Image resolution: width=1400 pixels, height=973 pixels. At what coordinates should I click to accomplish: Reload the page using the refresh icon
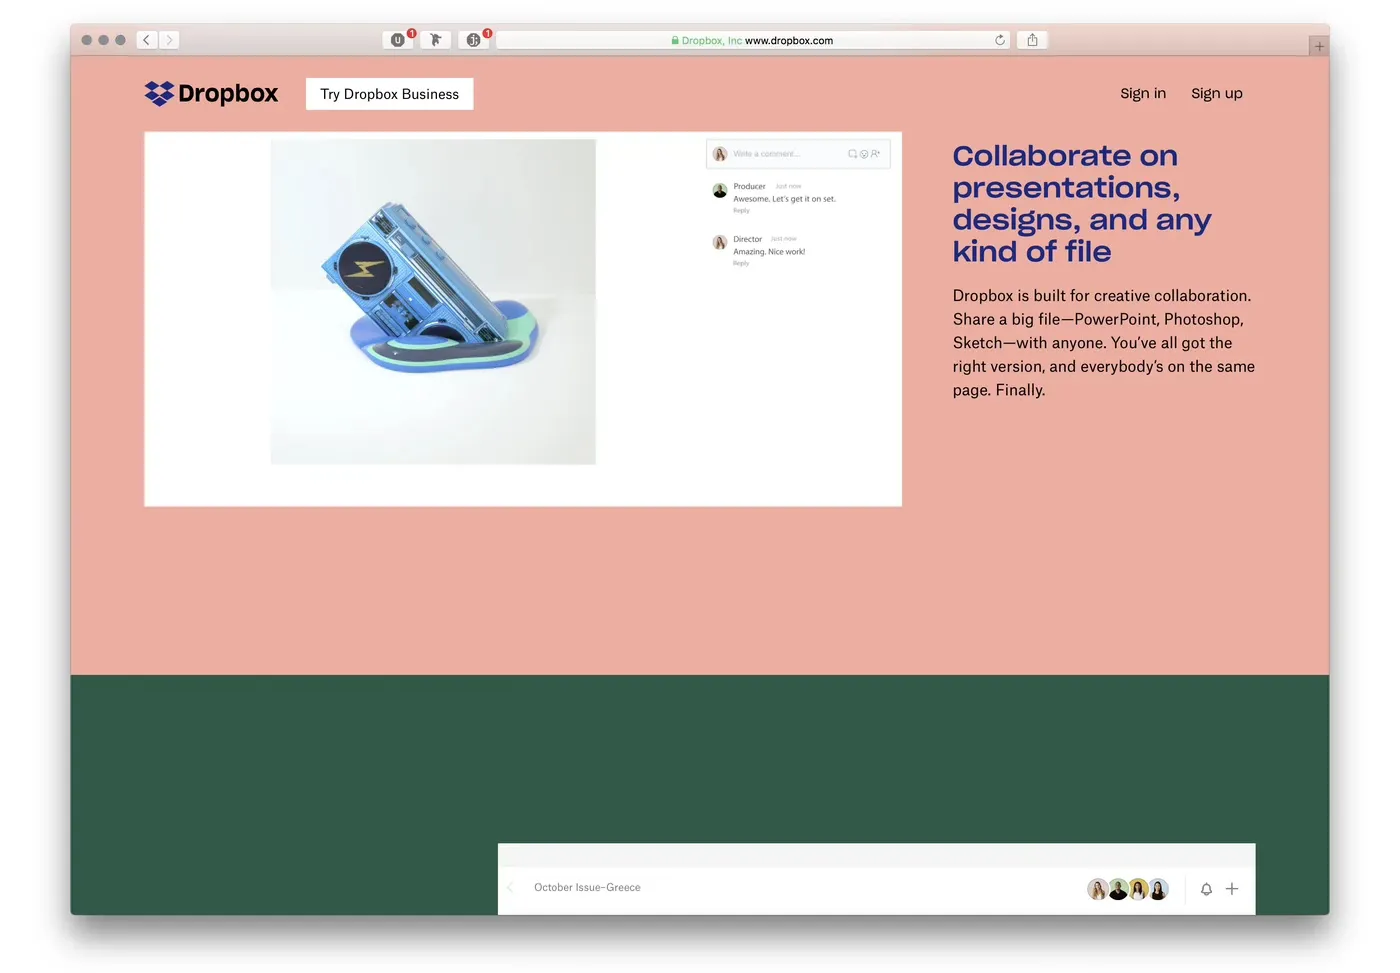(999, 40)
